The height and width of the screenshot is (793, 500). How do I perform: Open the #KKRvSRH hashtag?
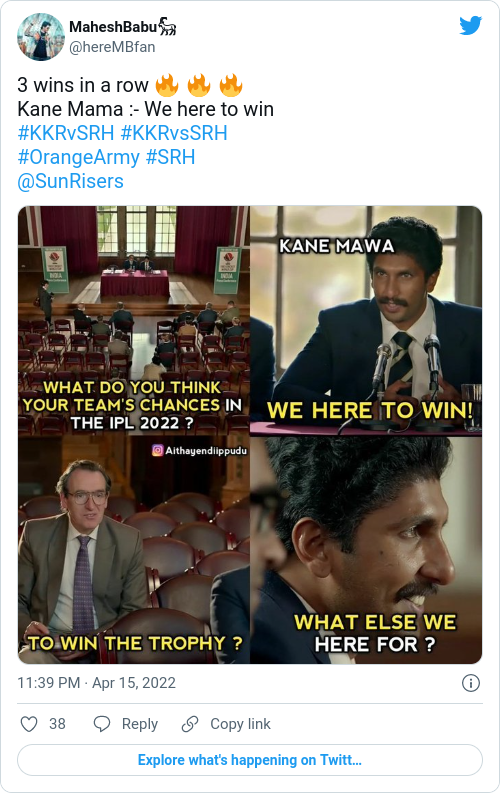click(66, 133)
